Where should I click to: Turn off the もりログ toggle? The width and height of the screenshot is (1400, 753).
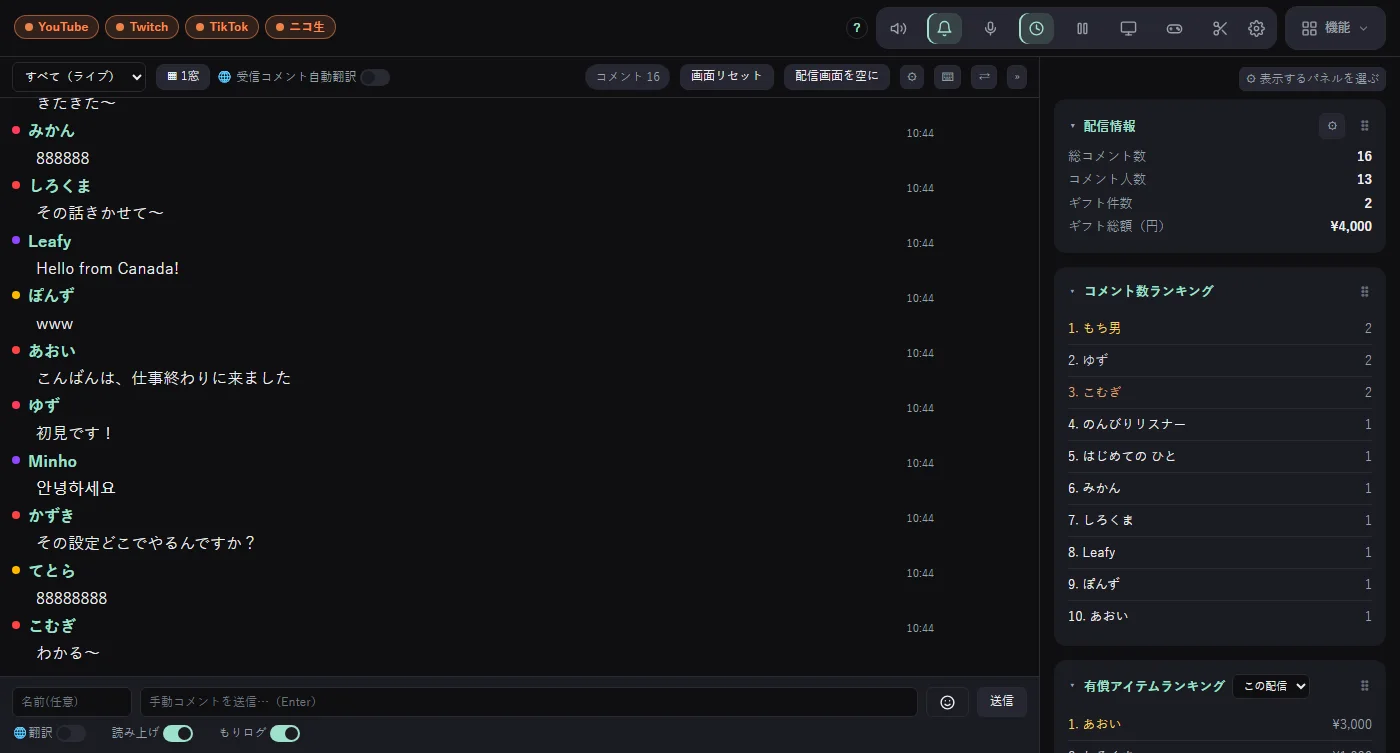pyautogui.click(x=285, y=733)
